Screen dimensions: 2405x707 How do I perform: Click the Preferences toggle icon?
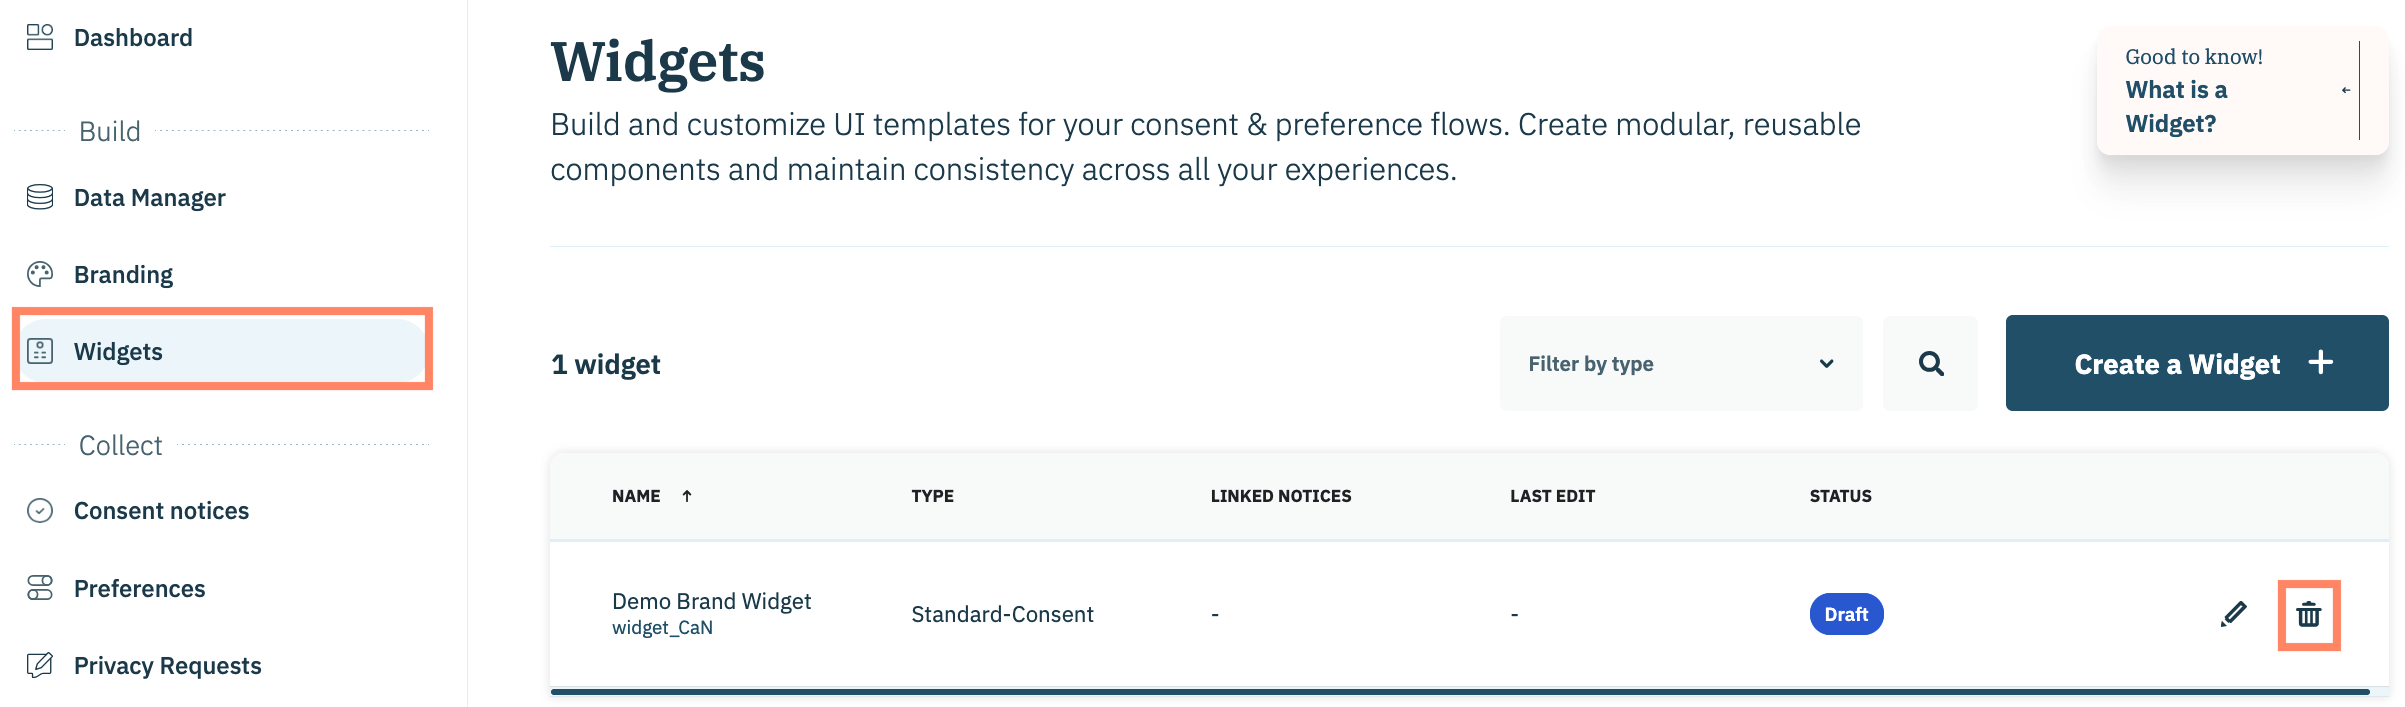click(x=40, y=588)
